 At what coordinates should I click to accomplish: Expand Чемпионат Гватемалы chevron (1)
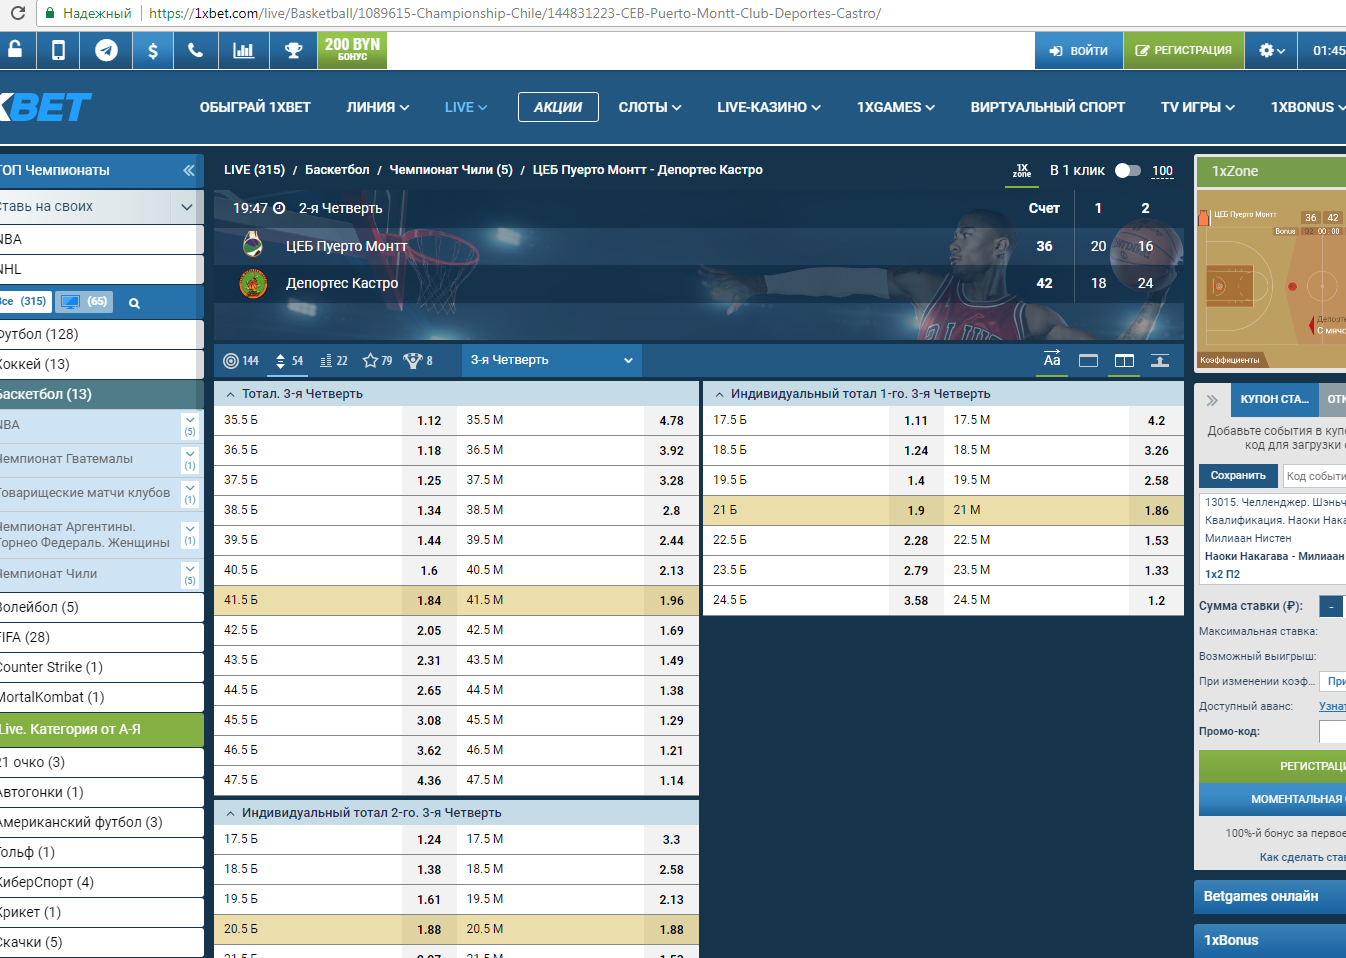point(189,460)
